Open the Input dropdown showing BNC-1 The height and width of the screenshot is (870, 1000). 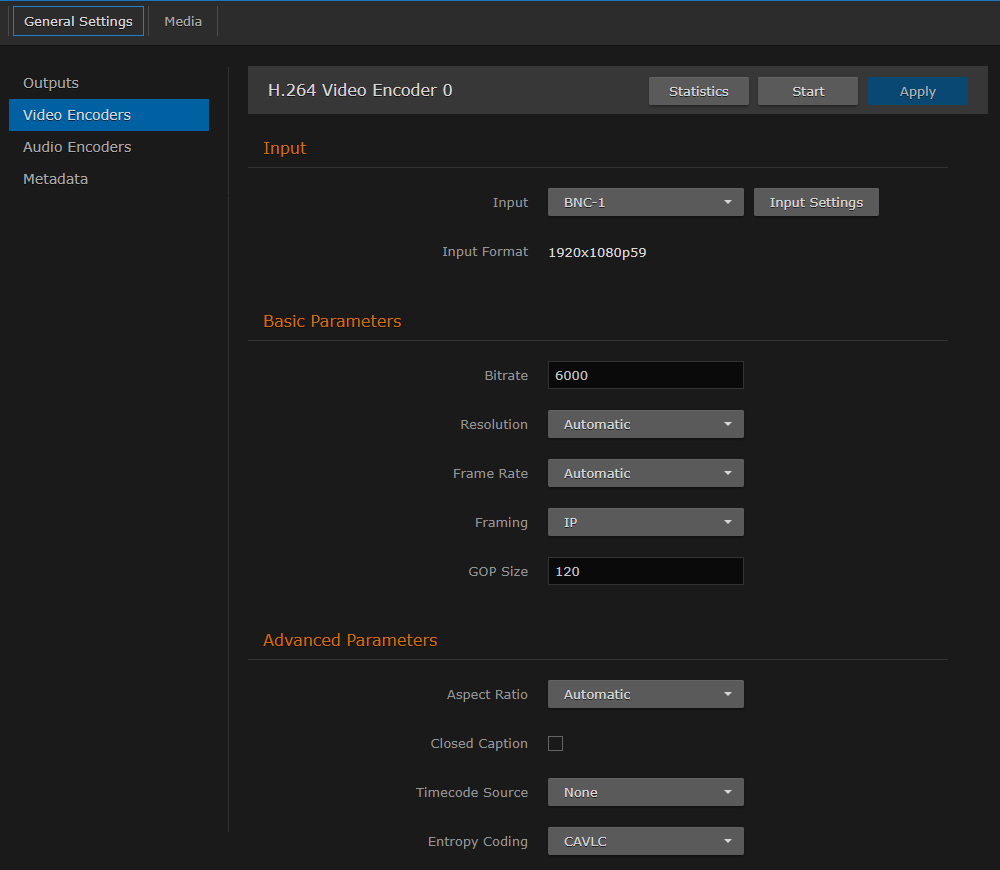tap(645, 202)
